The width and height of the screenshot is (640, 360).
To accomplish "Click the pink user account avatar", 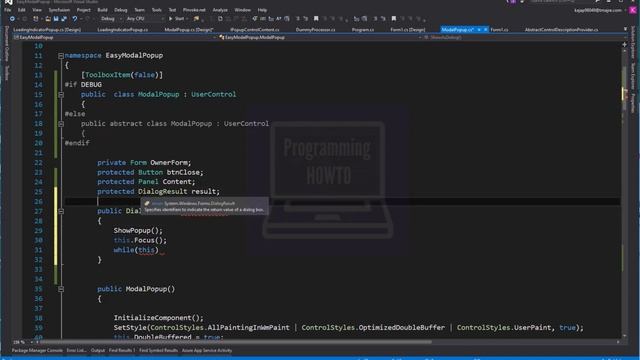I will tap(633, 10).
